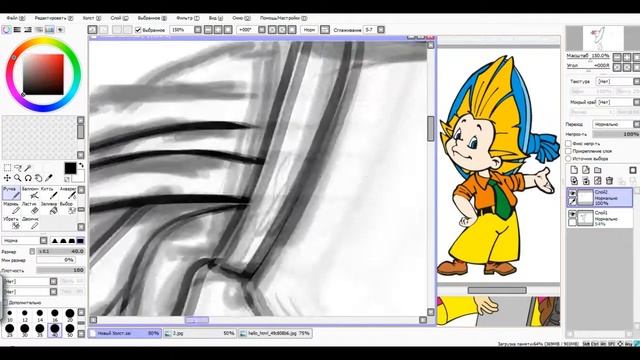The height and width of the screenshot is (360, 640).
Task: Choose the Ручка pen brush
Action: coord(11,193)
